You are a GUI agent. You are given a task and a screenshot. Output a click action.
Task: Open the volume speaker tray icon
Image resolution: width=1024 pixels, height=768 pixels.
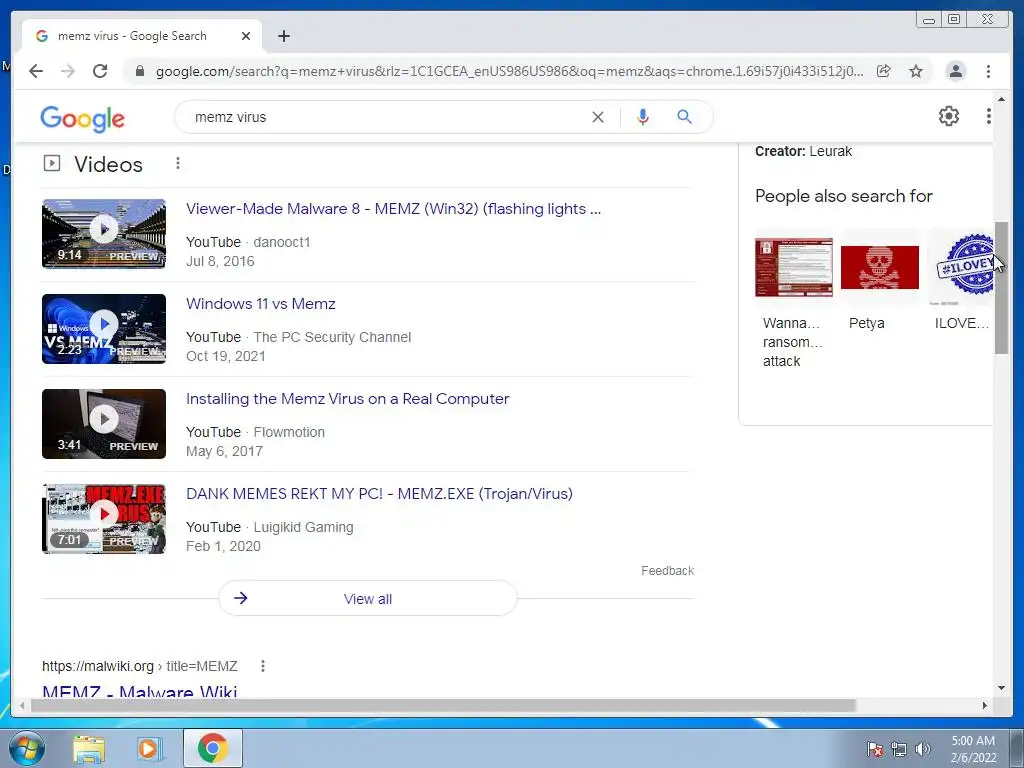(x=922, y=749)
